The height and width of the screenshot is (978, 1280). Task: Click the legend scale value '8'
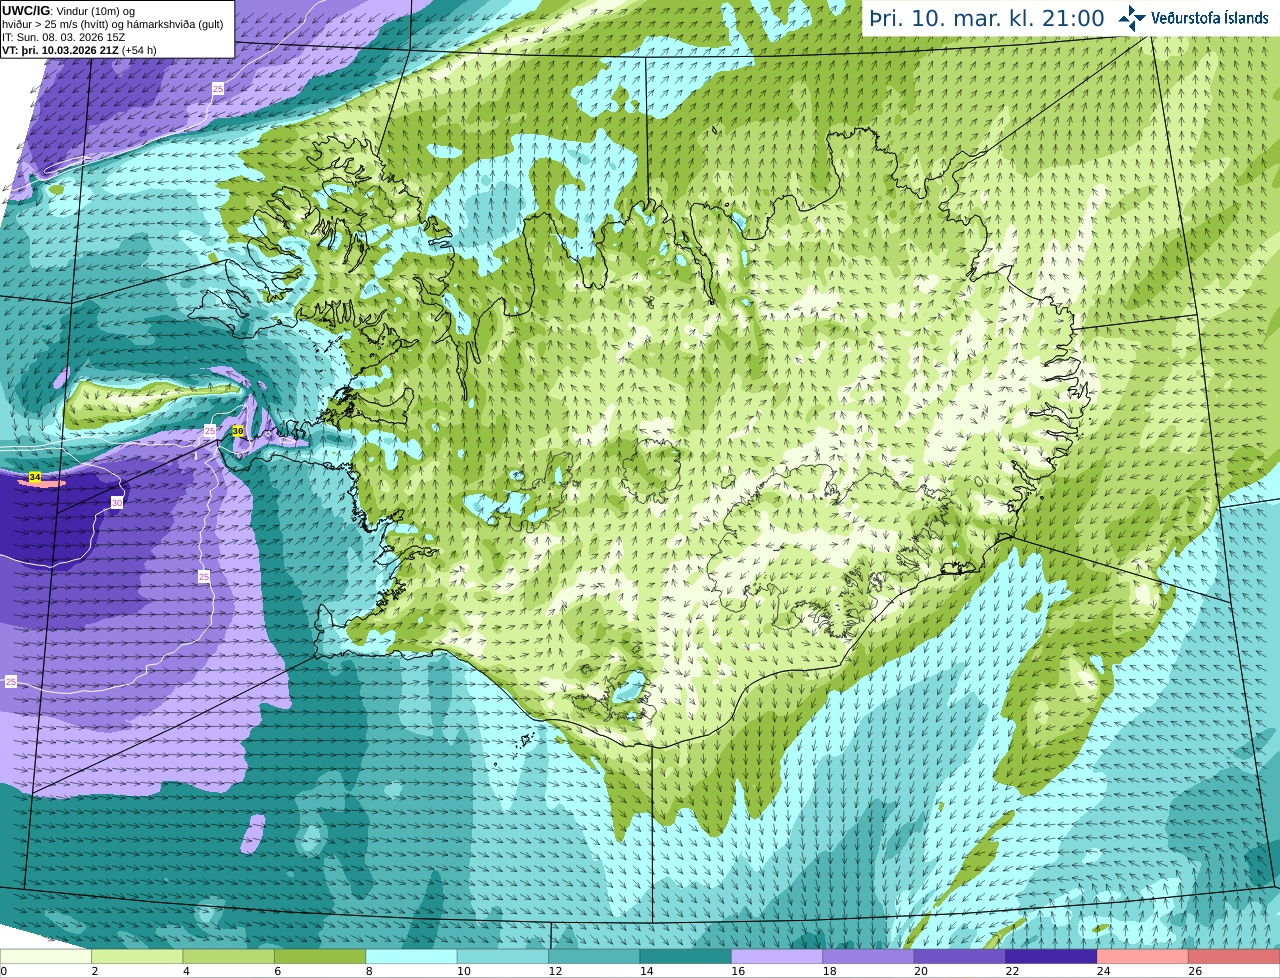369,971
